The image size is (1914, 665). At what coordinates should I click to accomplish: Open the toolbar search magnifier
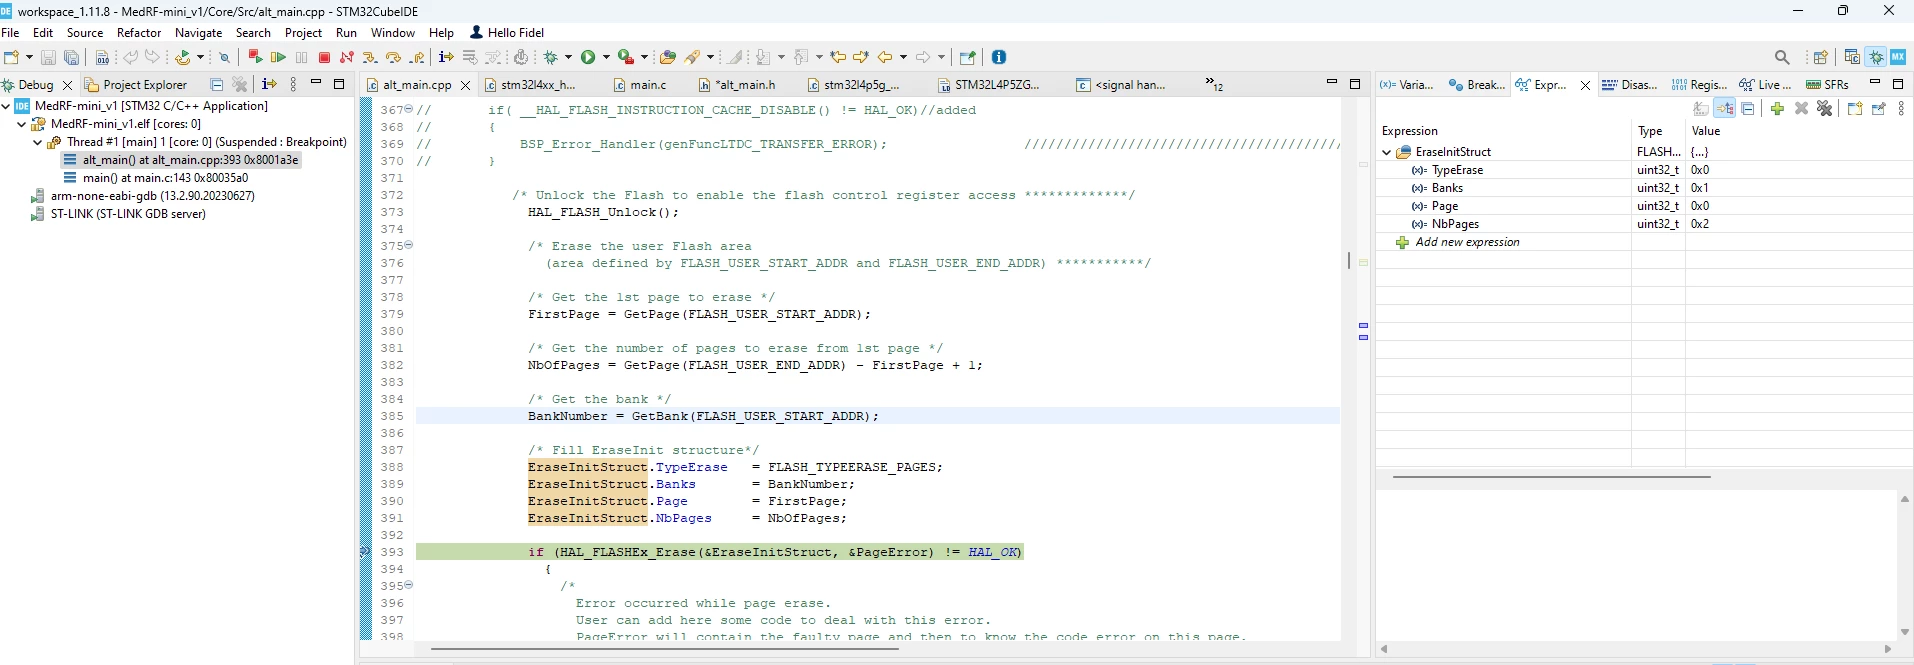coord(1782,57)
